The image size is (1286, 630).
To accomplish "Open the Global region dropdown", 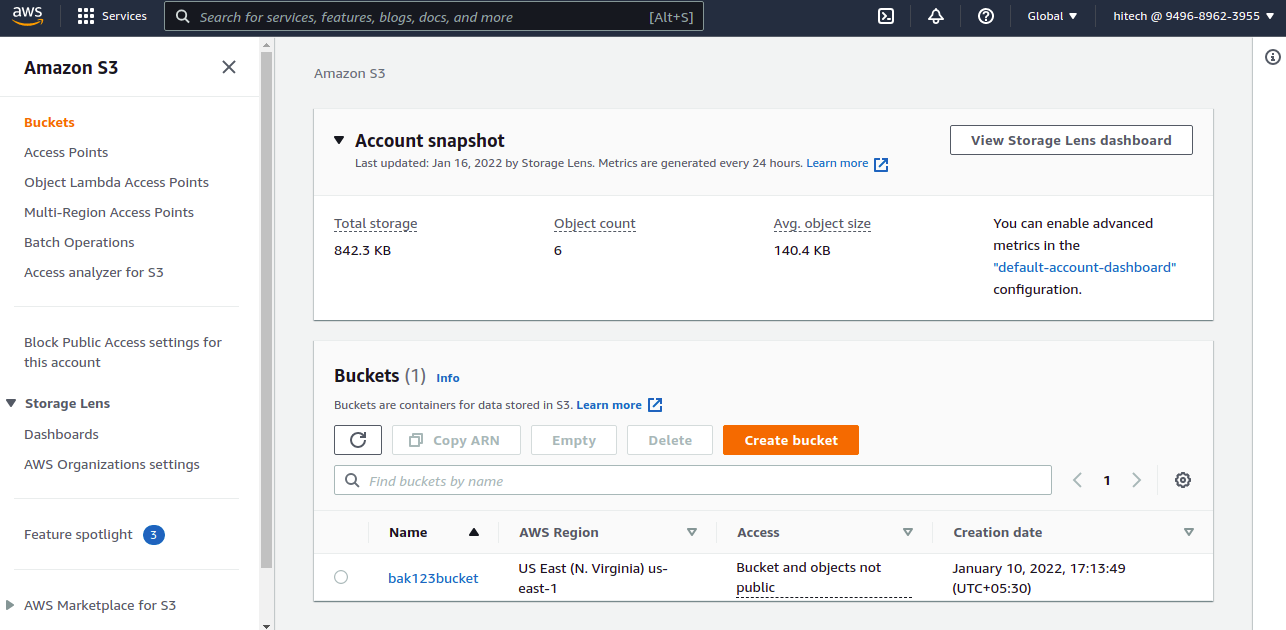I will (x=1052, y=16).
